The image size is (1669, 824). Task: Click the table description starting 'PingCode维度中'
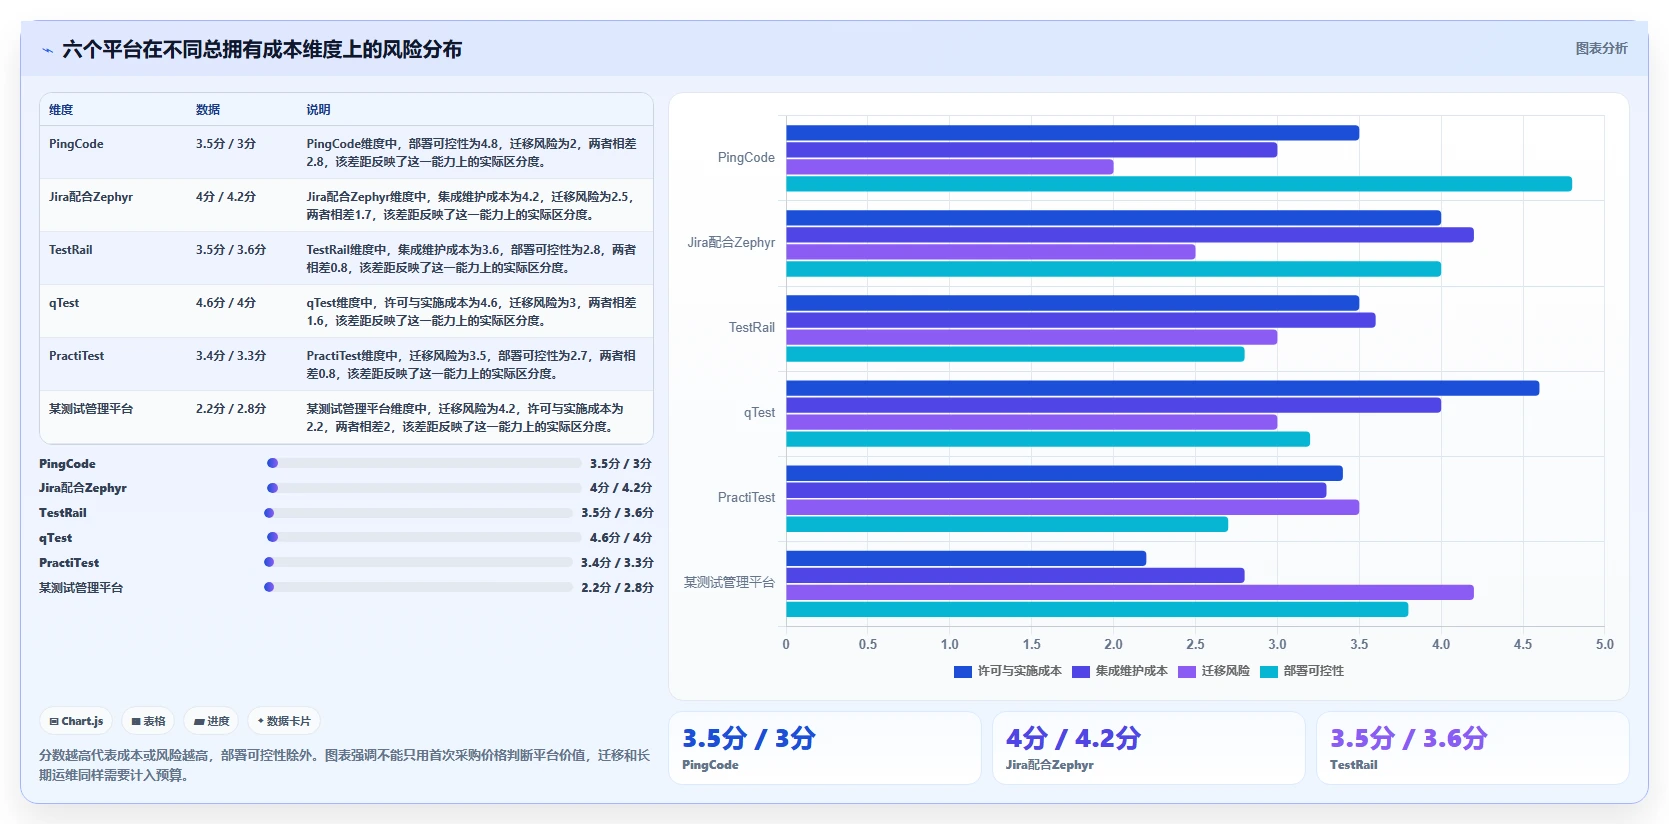tap(471, 153)
